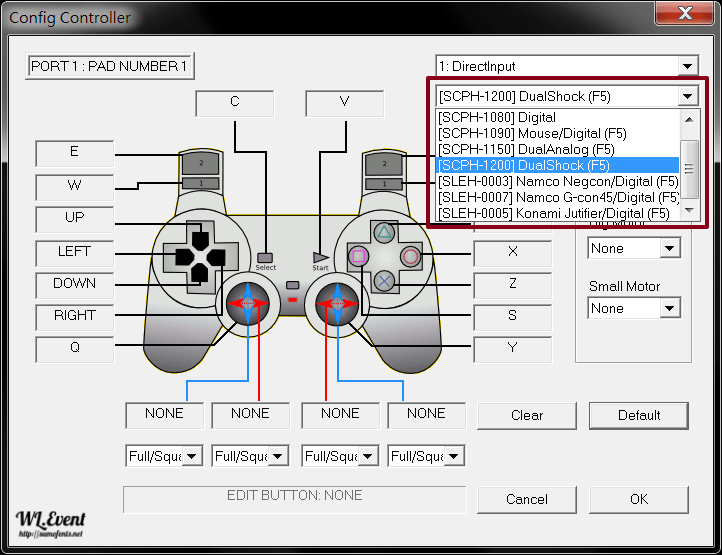This screenshot has height=555, width=722.
Task: Choose [SCPH-1150] DualAnalog (F5) option
Action: pyautogui.click(x=557, y=149)
